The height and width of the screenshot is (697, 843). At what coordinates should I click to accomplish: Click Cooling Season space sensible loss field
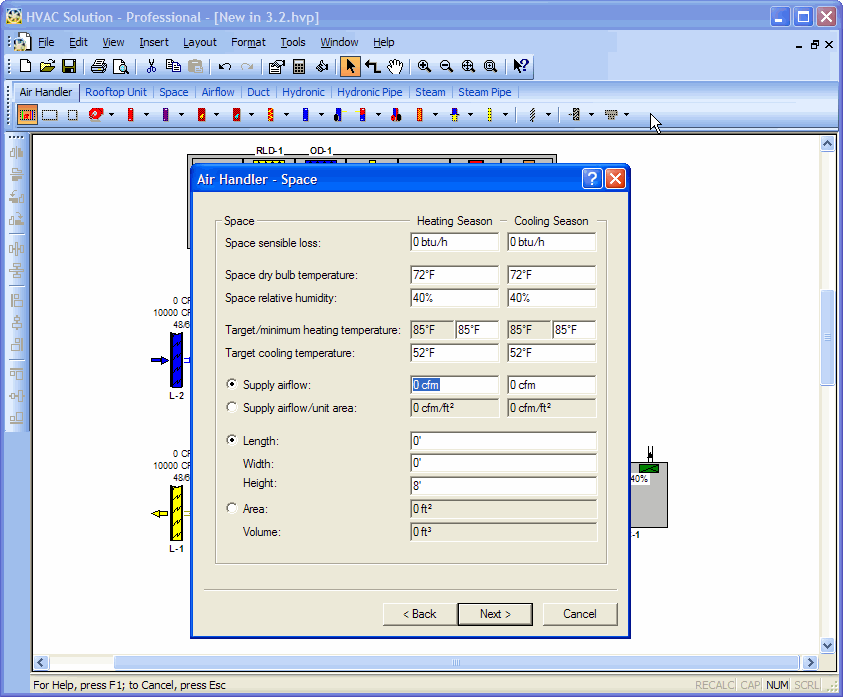coord(552,242)
